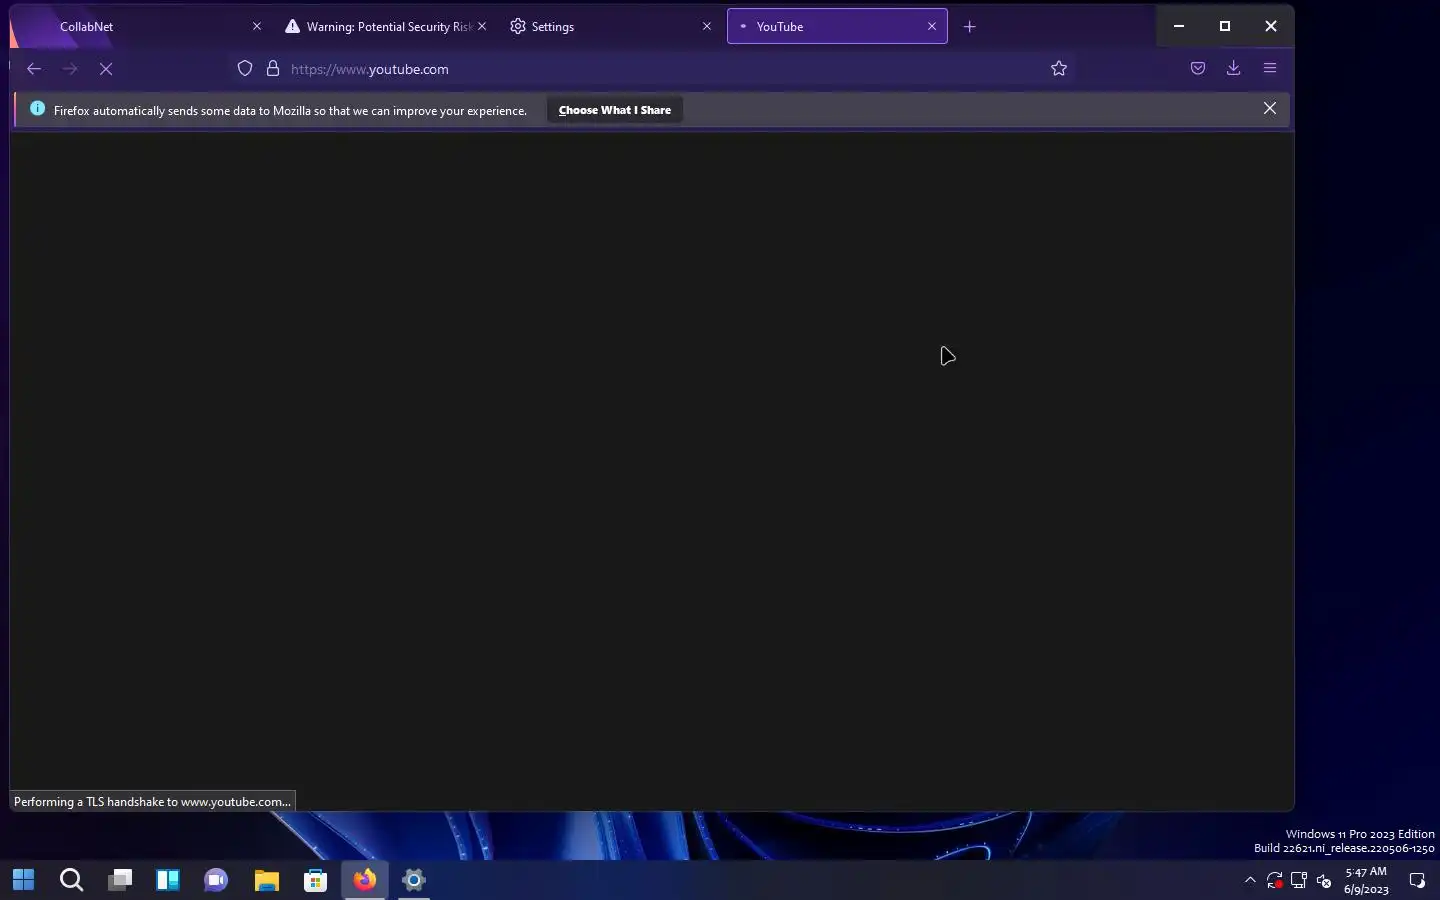This screenshot has width=1440, height=900.
Task: Click the info icon in notification bar
Action: point(37,109)
